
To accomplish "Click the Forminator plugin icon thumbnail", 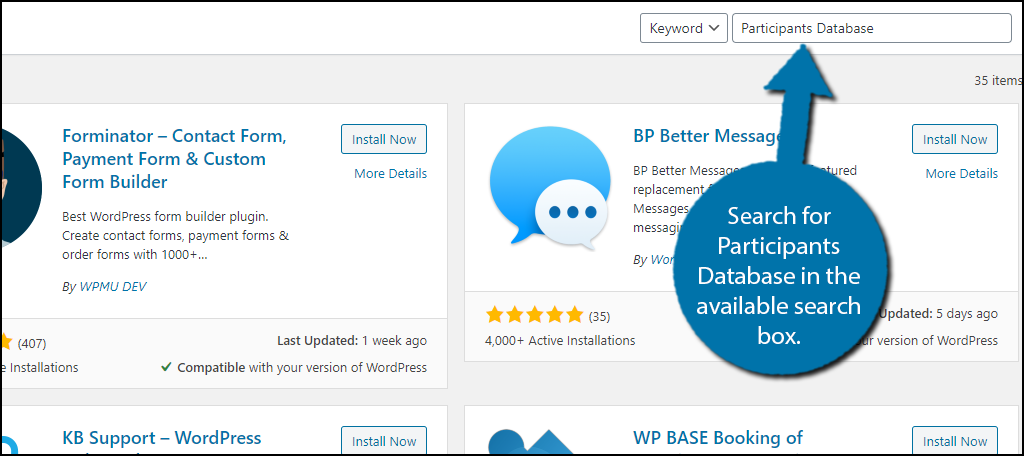I will [x=22, y=187].
